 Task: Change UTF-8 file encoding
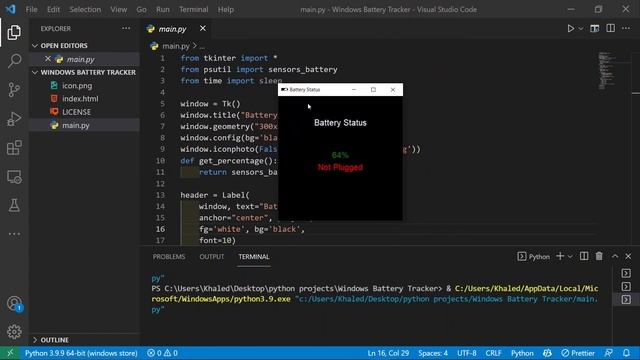(467, 353)
